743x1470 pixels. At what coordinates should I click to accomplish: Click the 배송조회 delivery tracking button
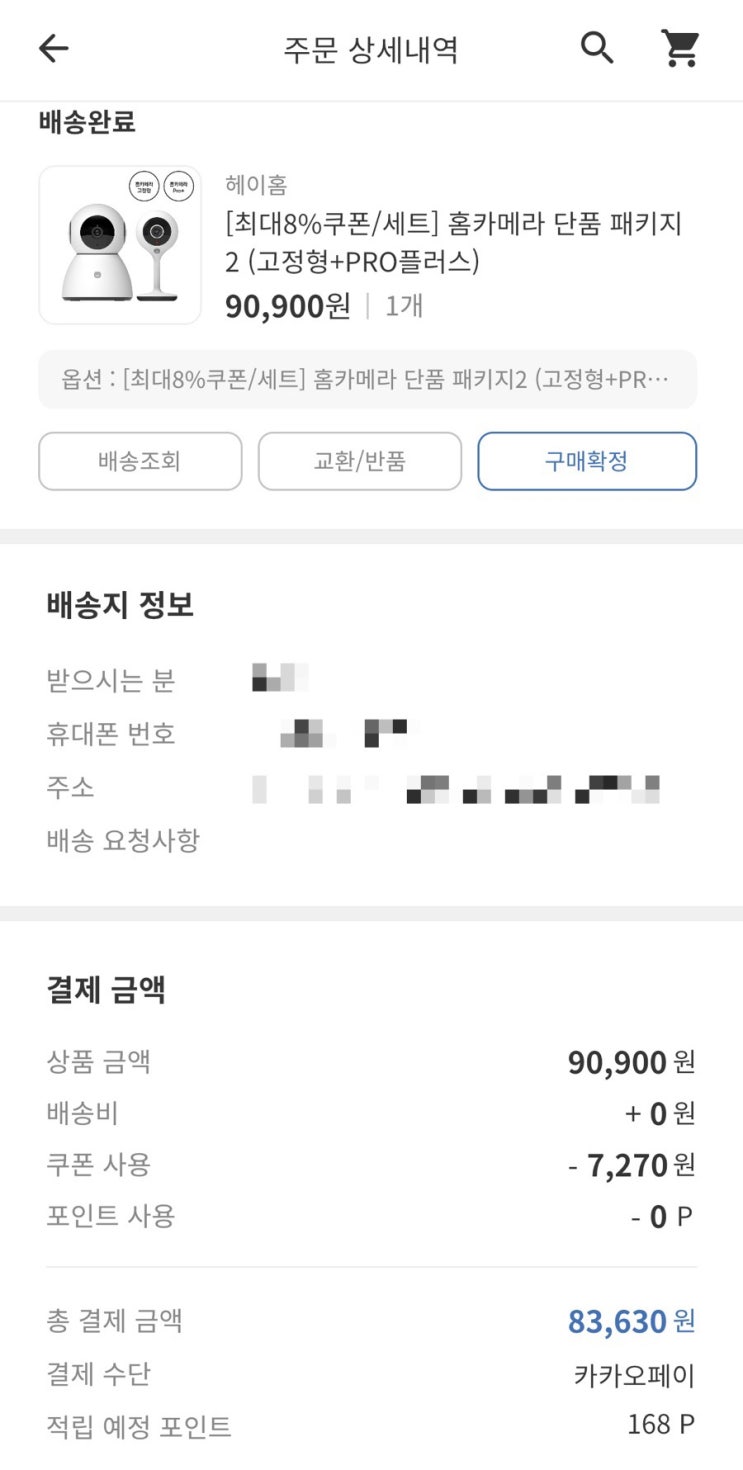pos(140,461)
